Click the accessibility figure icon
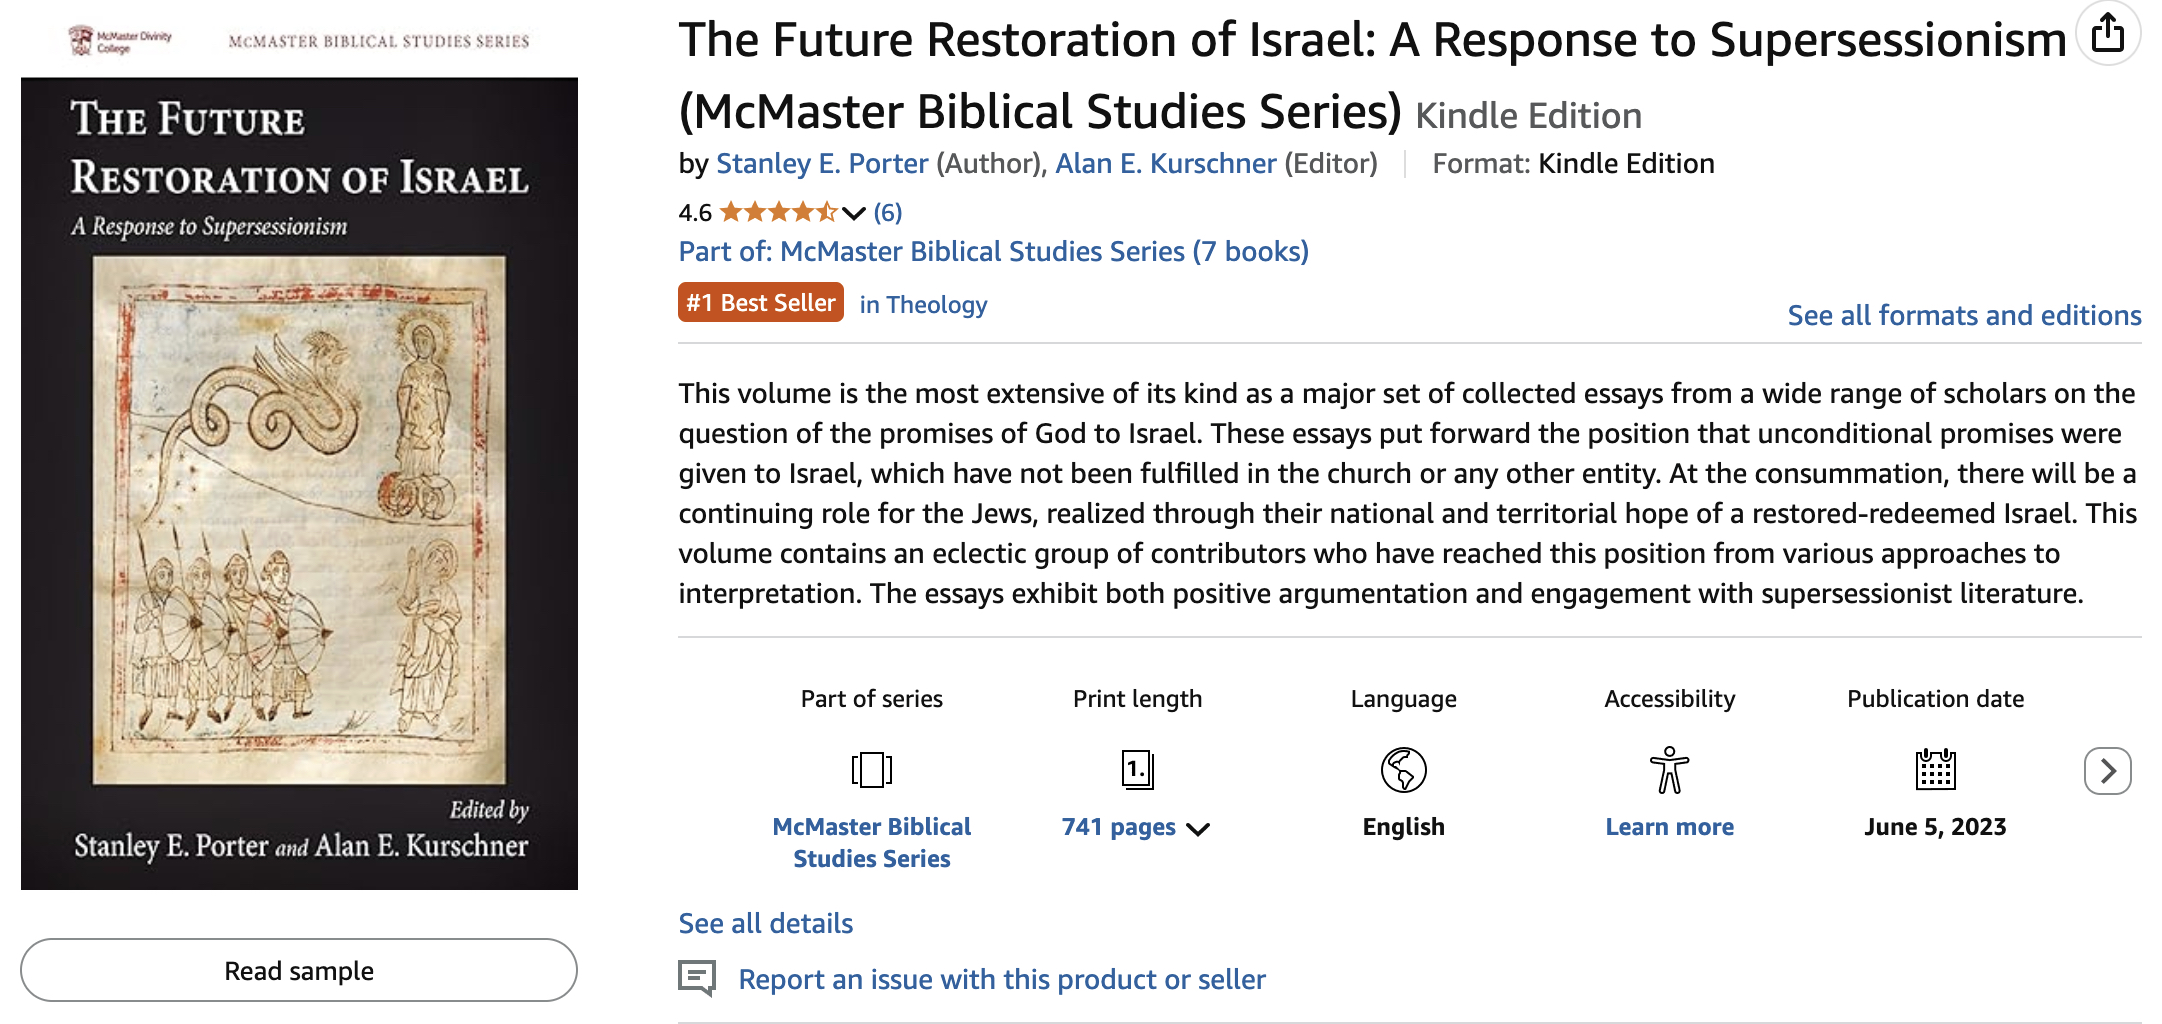This screenshot has width=2162, height=1024. [1669, 770]
